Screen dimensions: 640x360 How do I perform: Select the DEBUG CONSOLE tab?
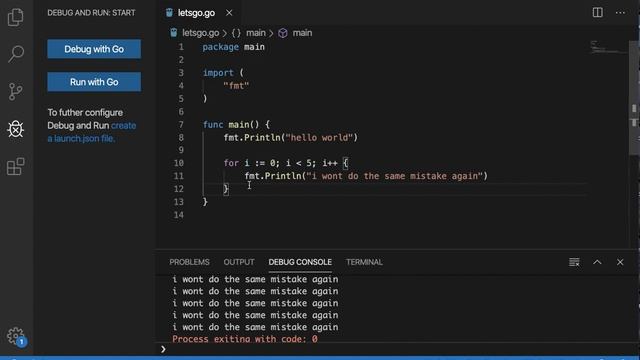pyautogui.click(x=300, y=262)
